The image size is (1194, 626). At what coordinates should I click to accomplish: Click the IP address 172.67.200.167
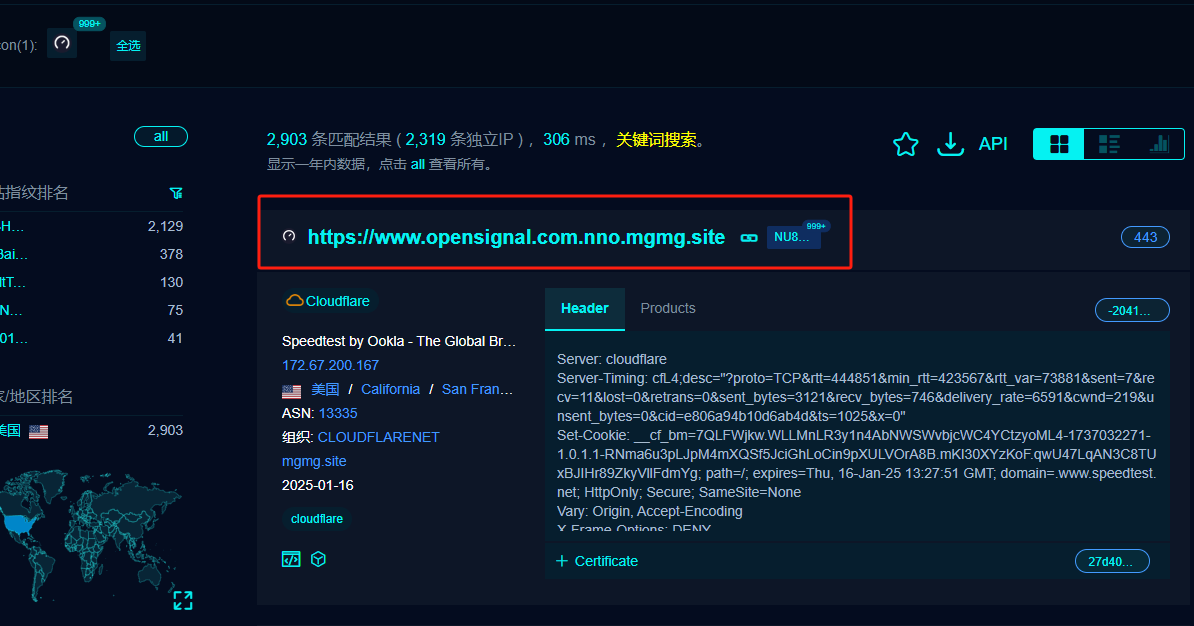tap(330, 365)
